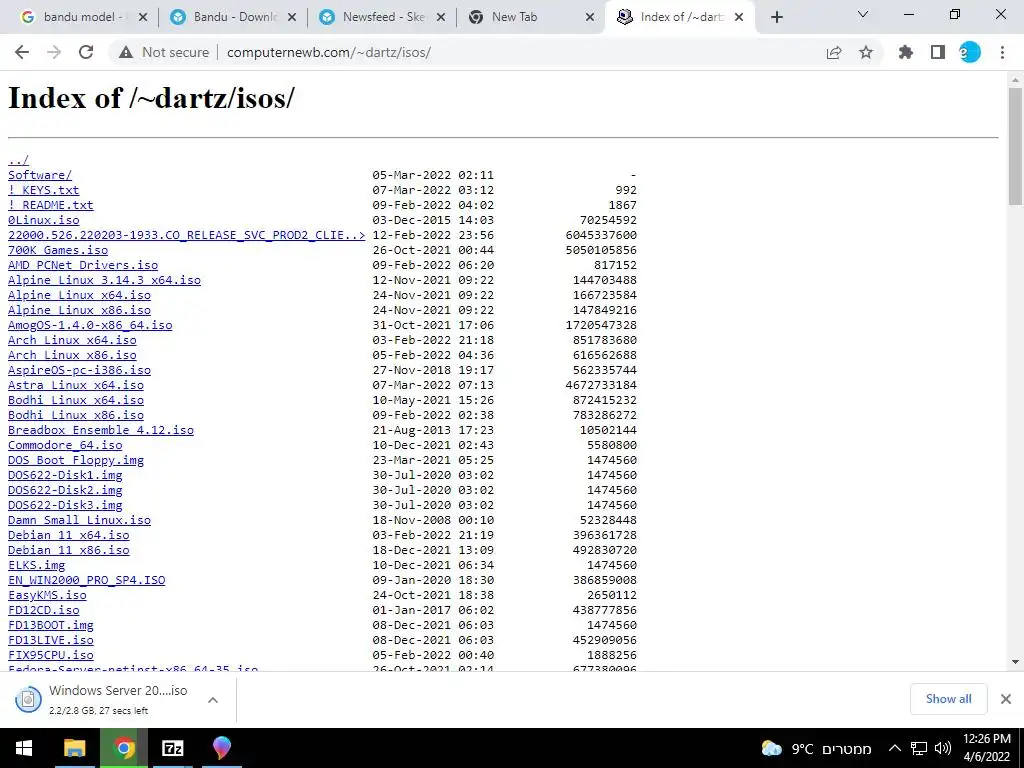This screenshot has width=1024, height=768.
Task: Close the bandu model tab
Action: (143, 17)
